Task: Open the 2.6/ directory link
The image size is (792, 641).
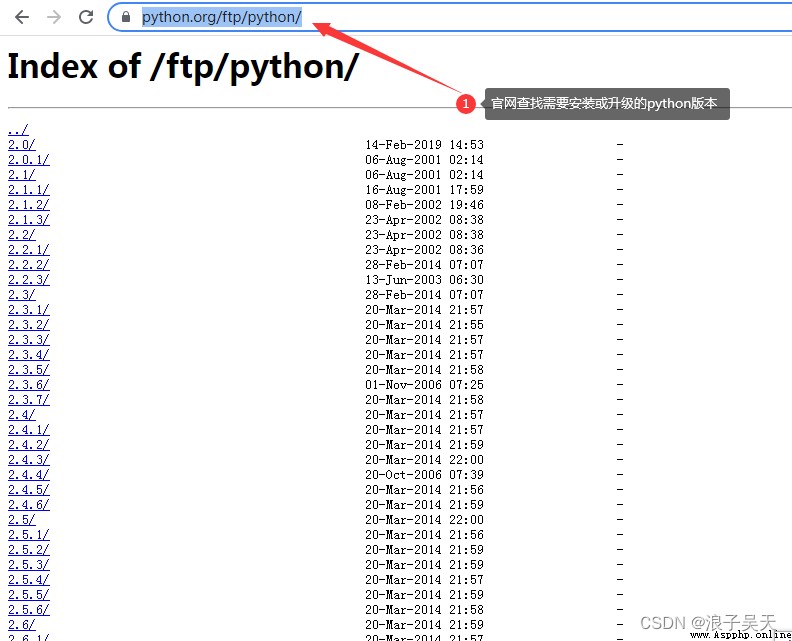Action: pos(22,624)
